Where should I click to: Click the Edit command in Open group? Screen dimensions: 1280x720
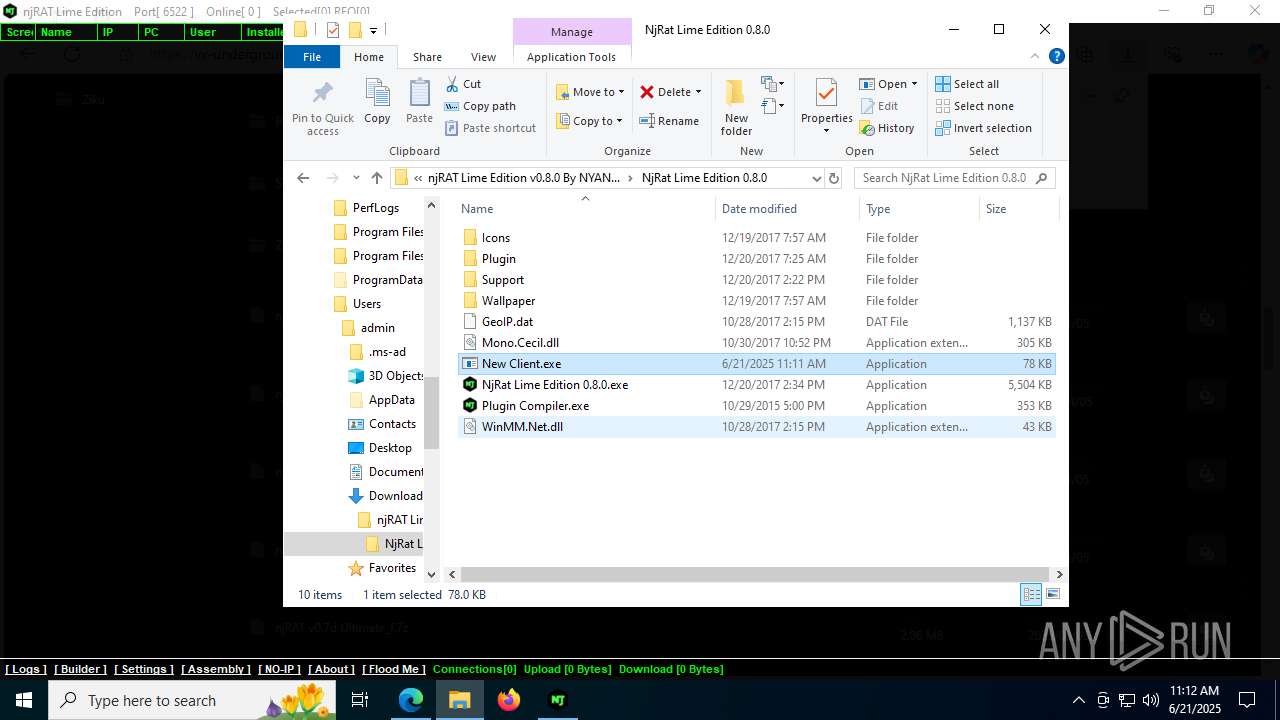(878, 106)
